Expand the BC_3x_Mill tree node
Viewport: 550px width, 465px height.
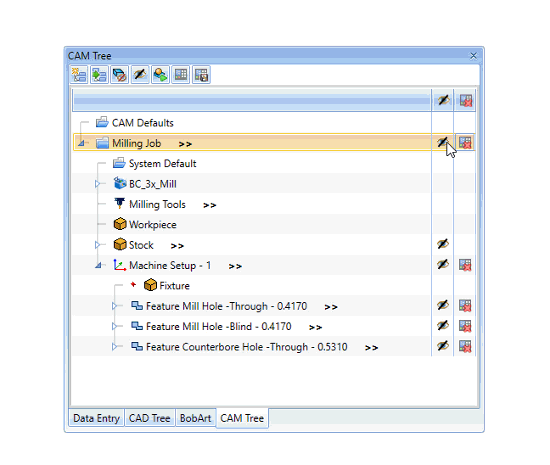98,184
